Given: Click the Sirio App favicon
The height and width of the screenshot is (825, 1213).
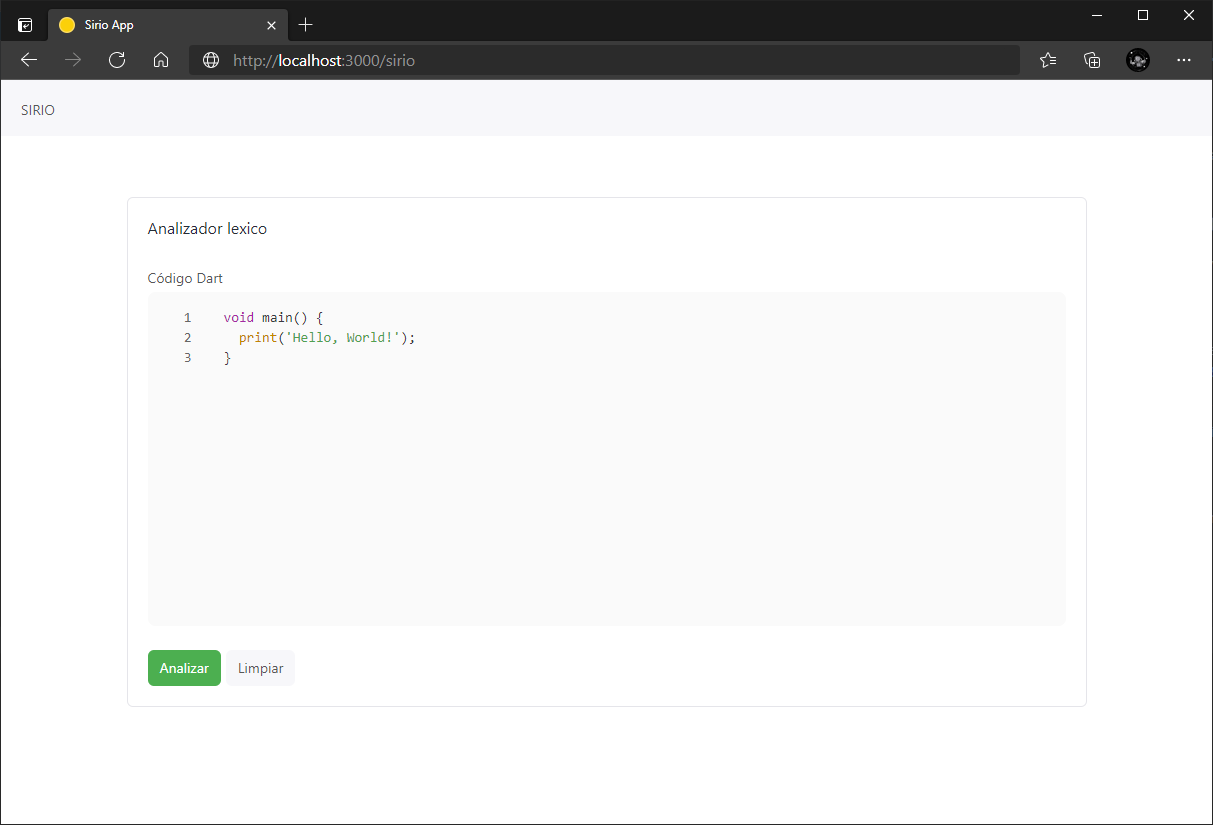Looking at the screenshot, I should tap(67, 24).
